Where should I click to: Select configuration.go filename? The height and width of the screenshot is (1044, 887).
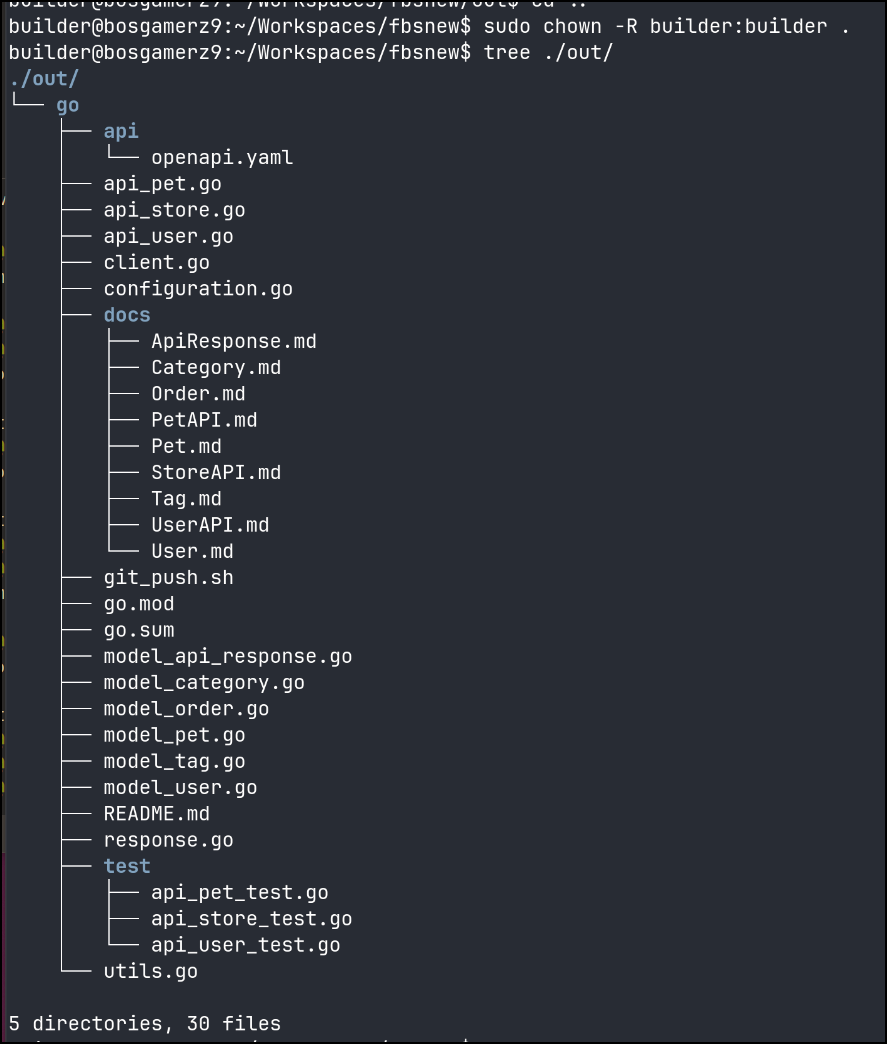[198, 289]
